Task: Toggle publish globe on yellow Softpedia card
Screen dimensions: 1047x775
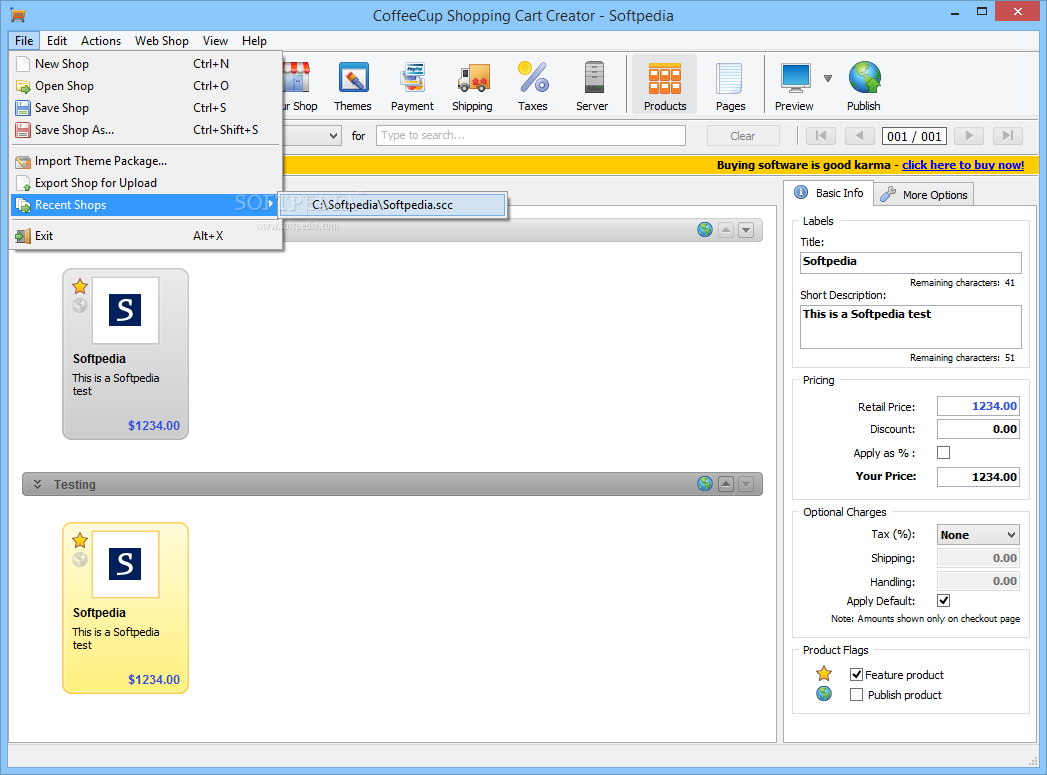Action: point(79,559)
